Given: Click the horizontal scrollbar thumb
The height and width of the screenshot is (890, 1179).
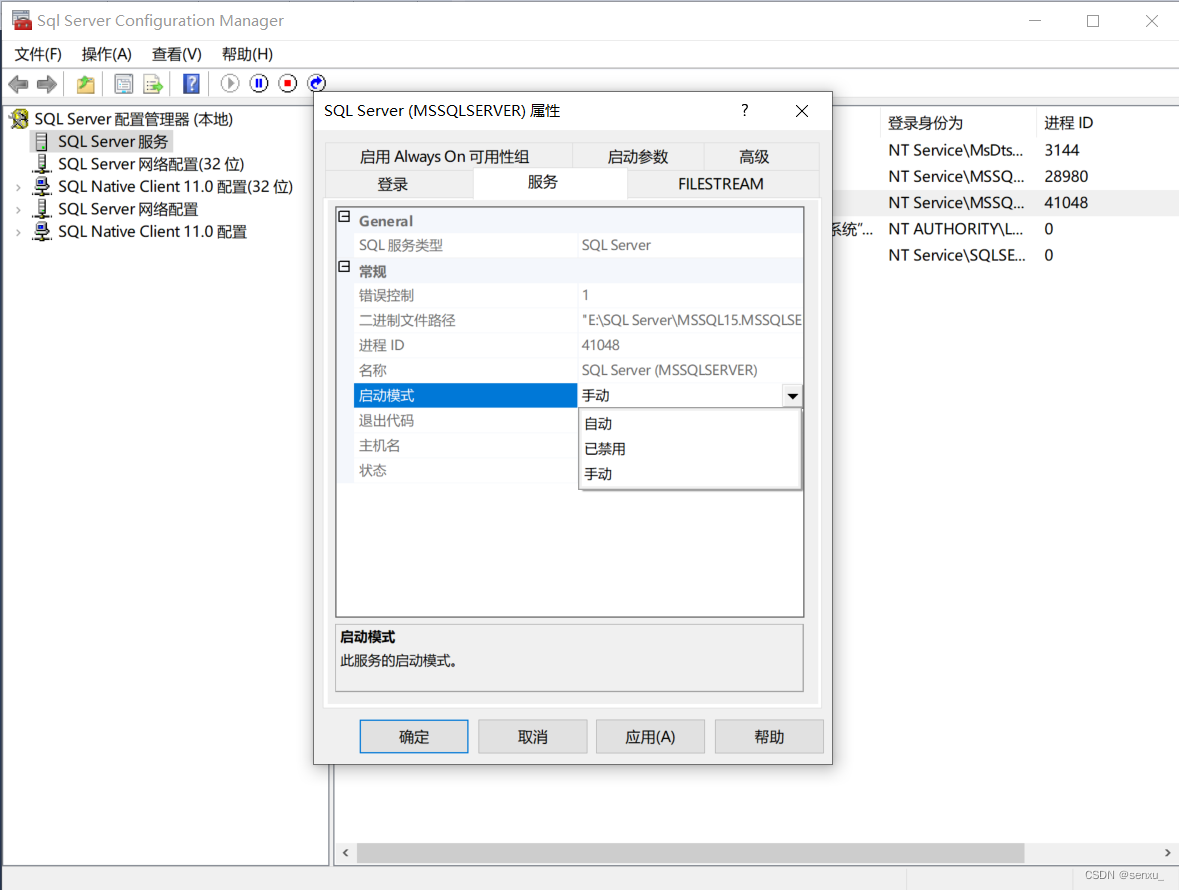Looking at the screenshot, I should [x=690, y=852].
